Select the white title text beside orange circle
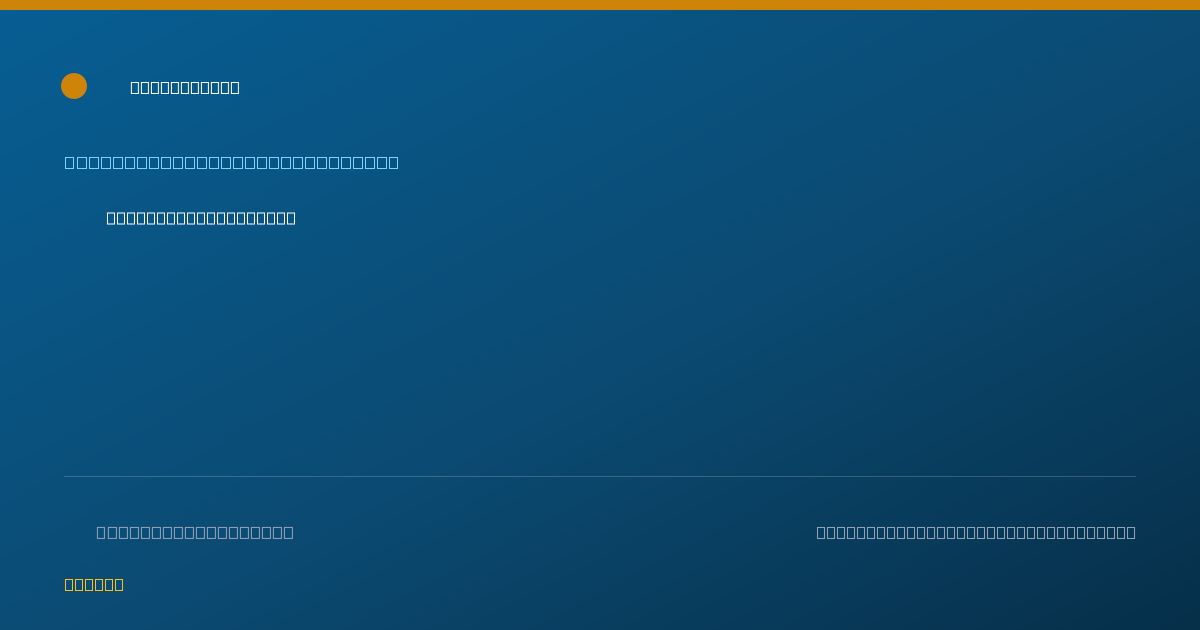This screenshot has height=630, width=1200. tap(185, 87)
